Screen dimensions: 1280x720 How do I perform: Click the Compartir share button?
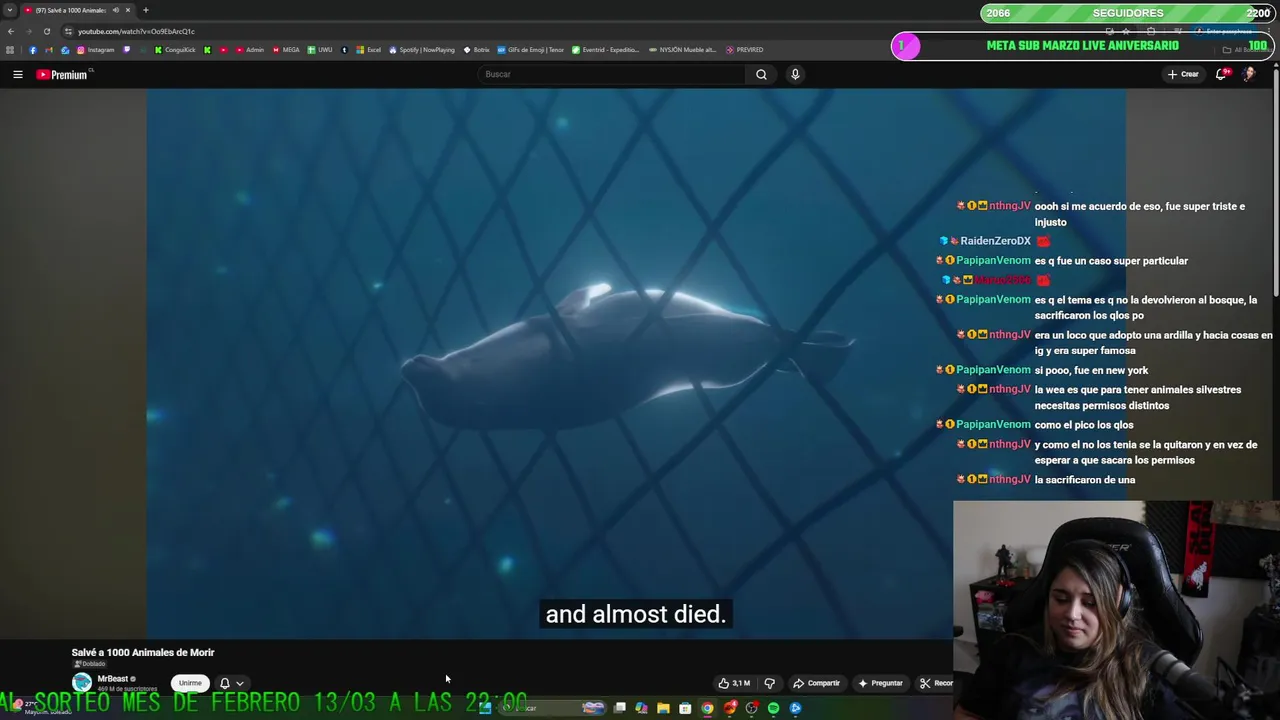tap(817, 683)
